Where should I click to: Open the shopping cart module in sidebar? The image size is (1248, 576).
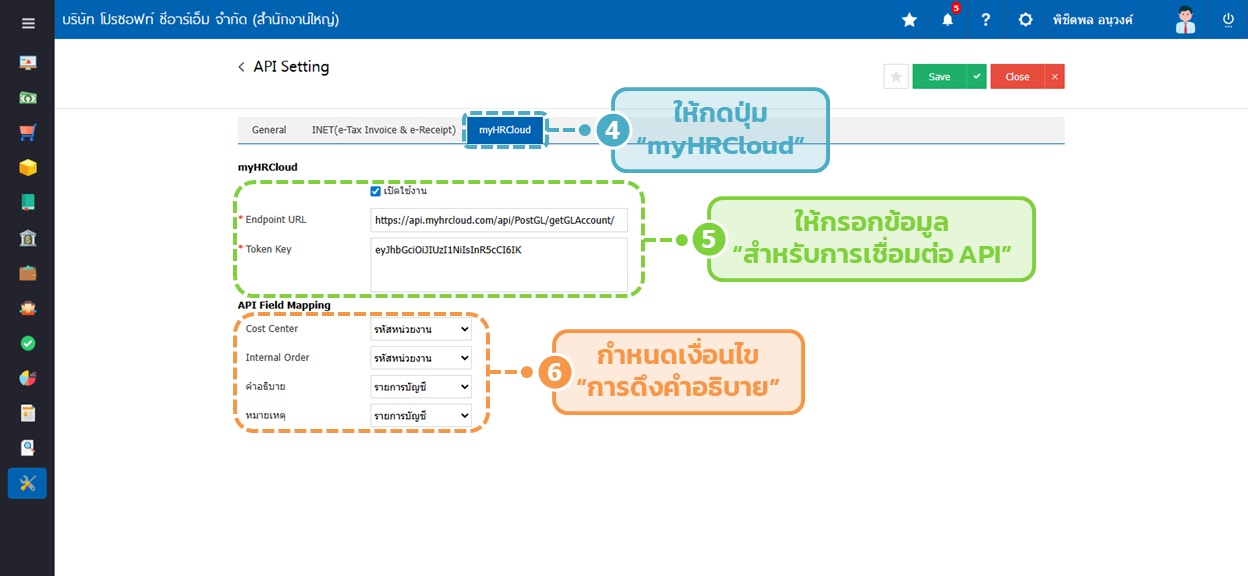click(x=28, y=132)
